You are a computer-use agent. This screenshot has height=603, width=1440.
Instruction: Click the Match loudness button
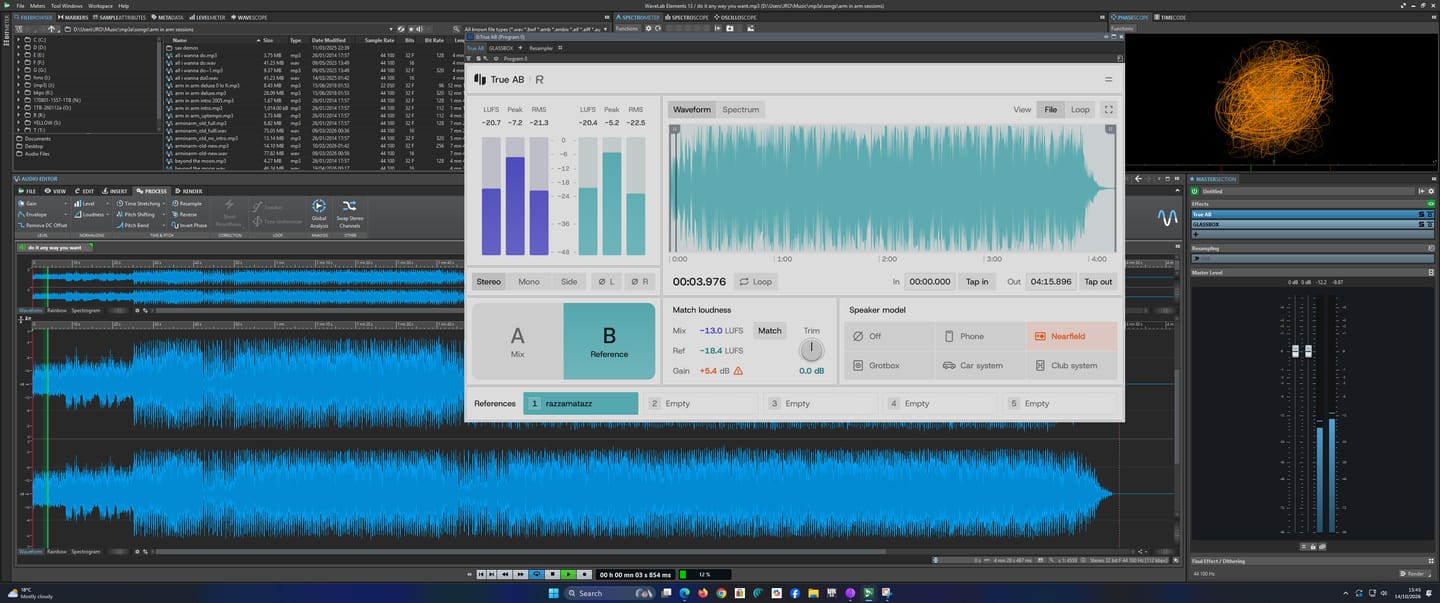770,331
